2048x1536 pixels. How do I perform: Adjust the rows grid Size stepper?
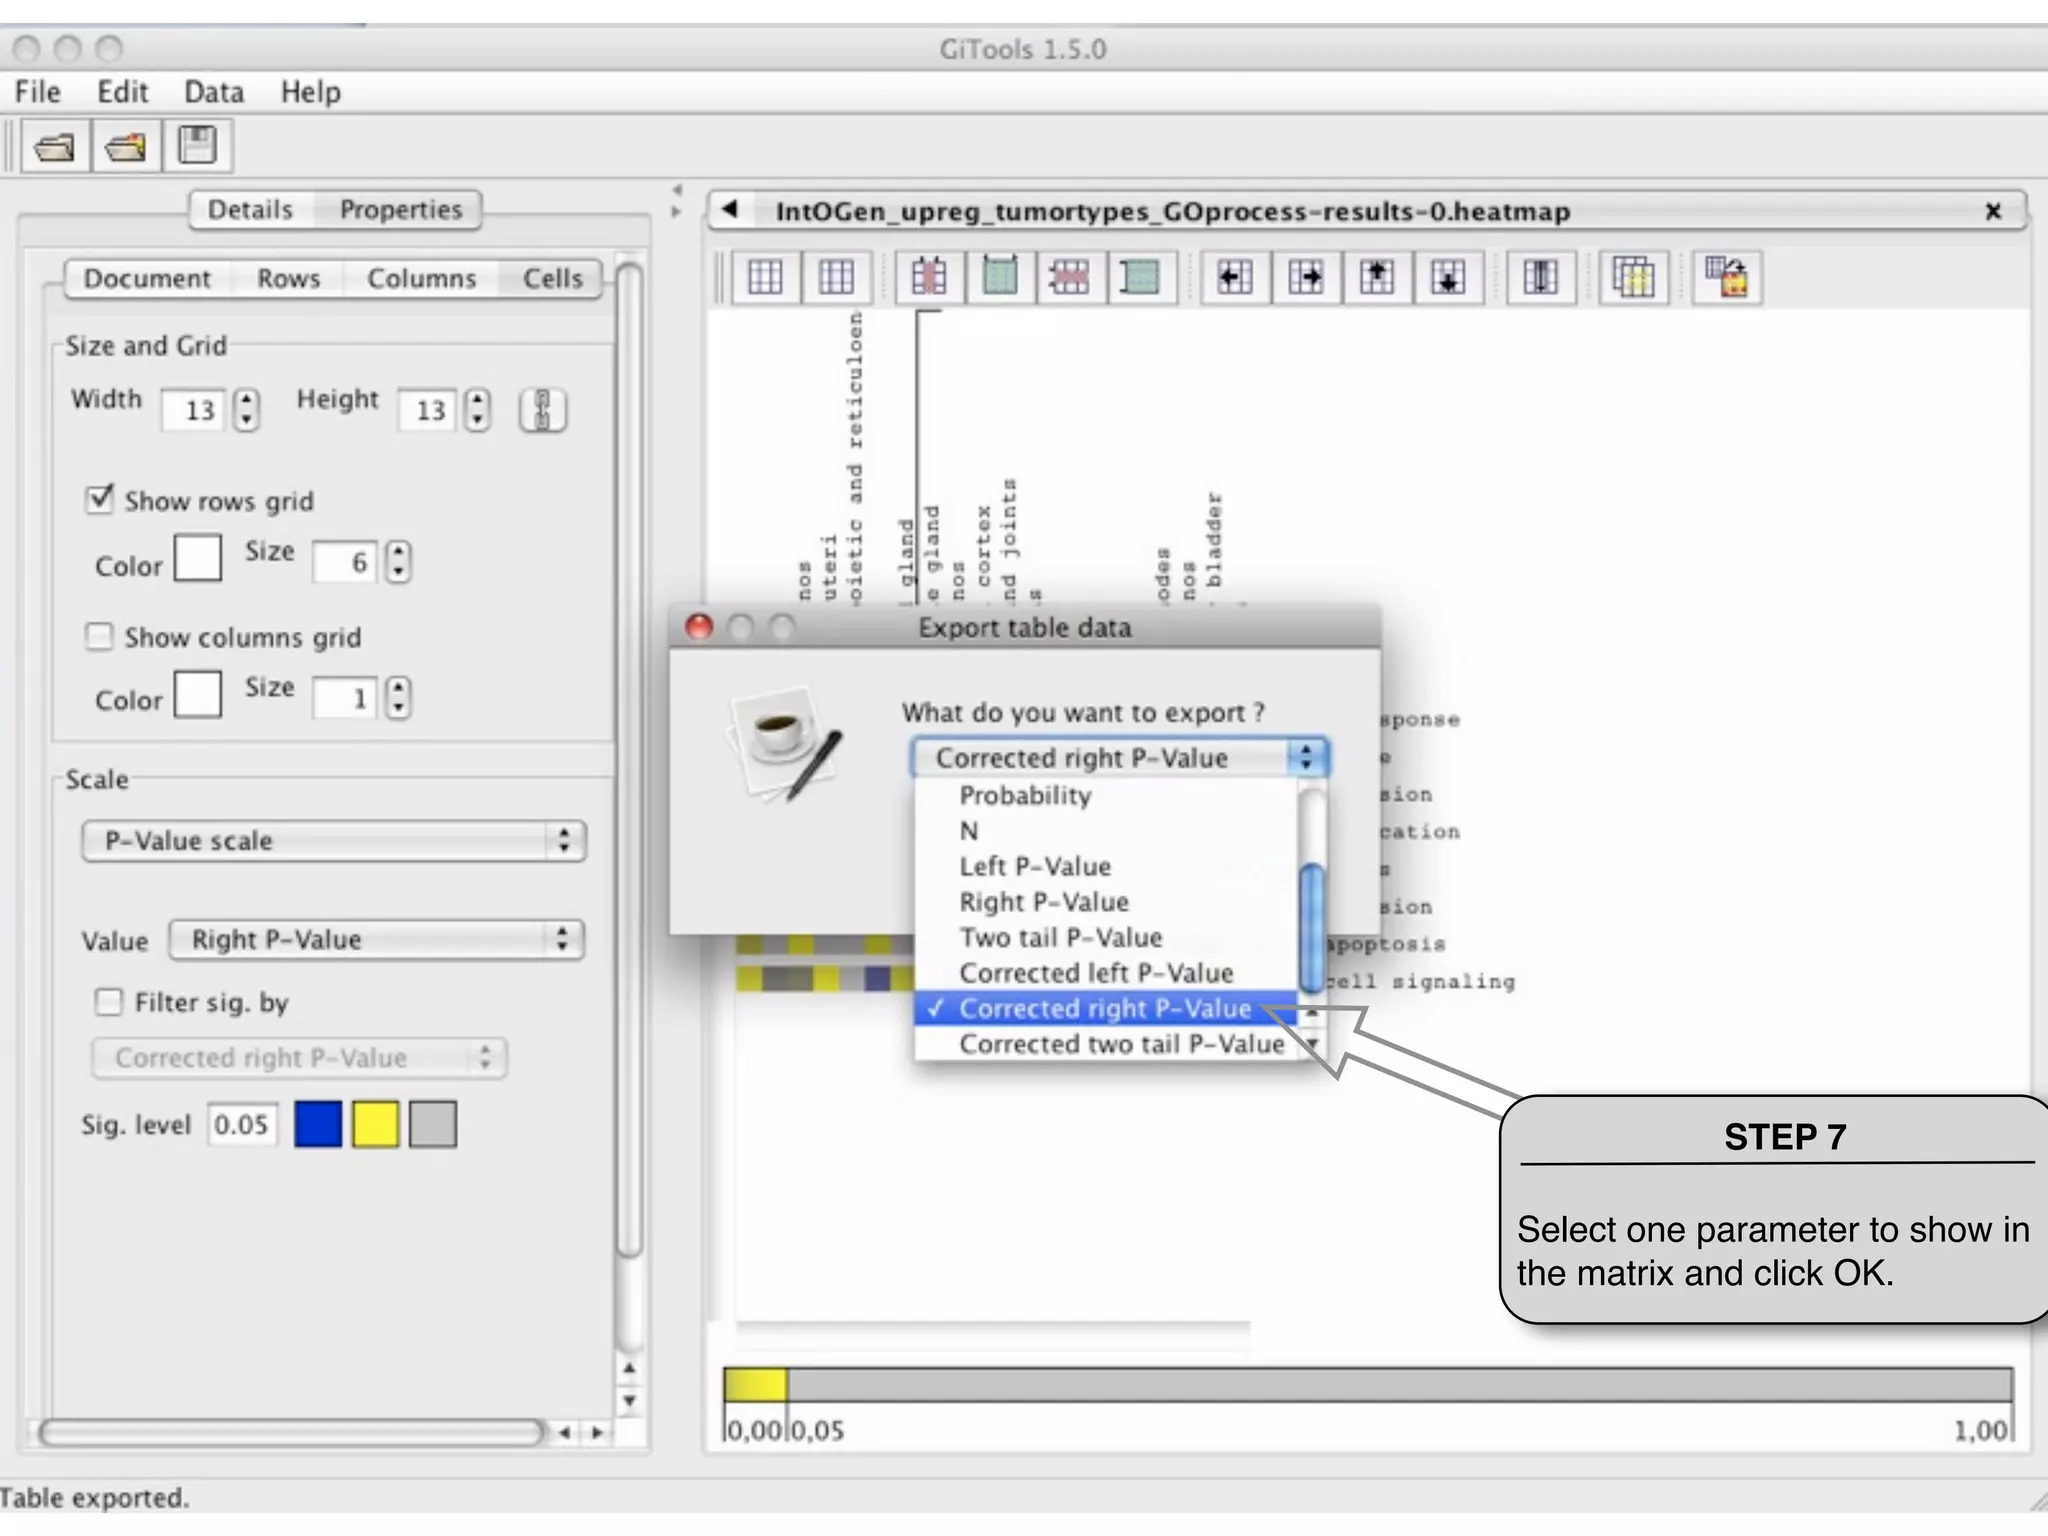398,562
